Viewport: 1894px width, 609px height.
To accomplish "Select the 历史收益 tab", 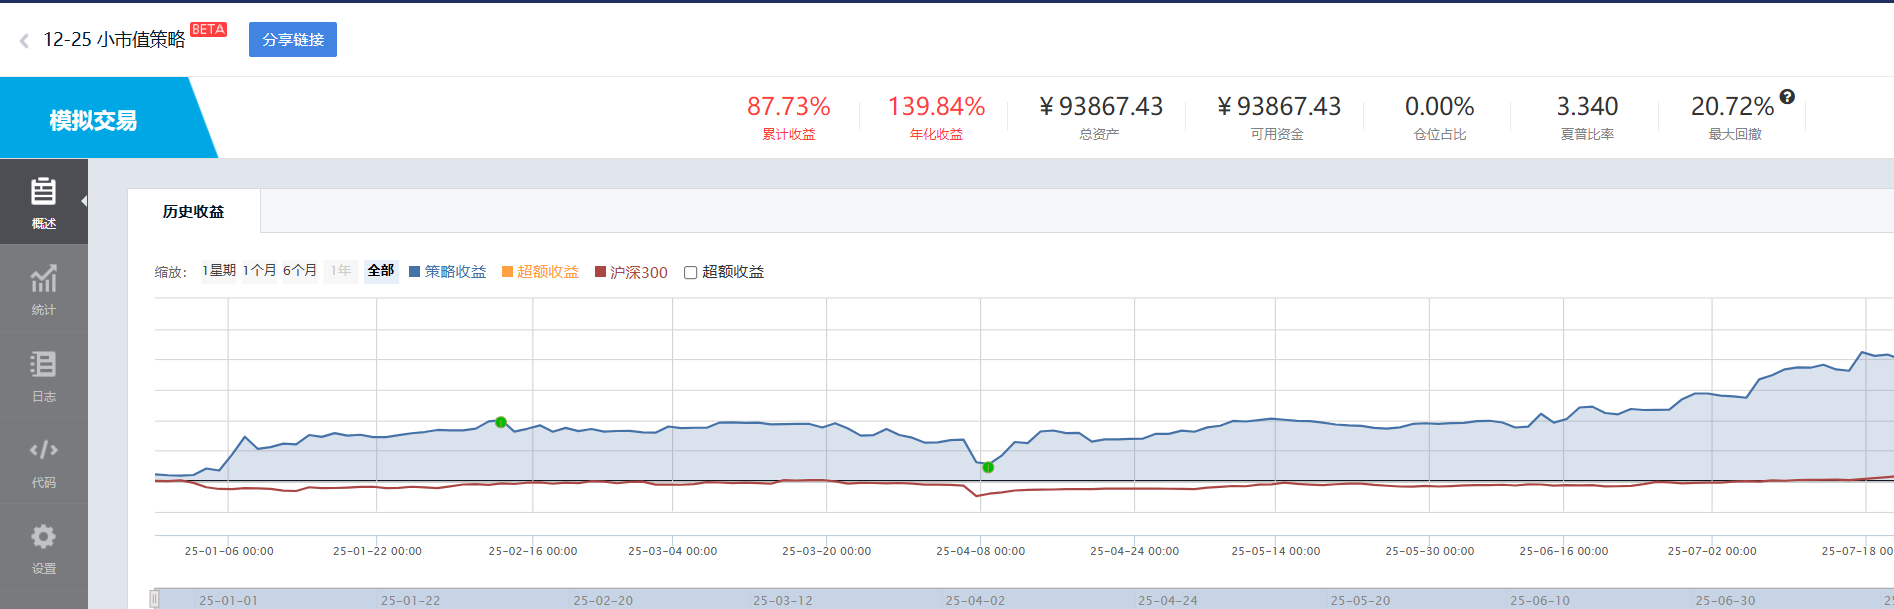I will (194, 211).
